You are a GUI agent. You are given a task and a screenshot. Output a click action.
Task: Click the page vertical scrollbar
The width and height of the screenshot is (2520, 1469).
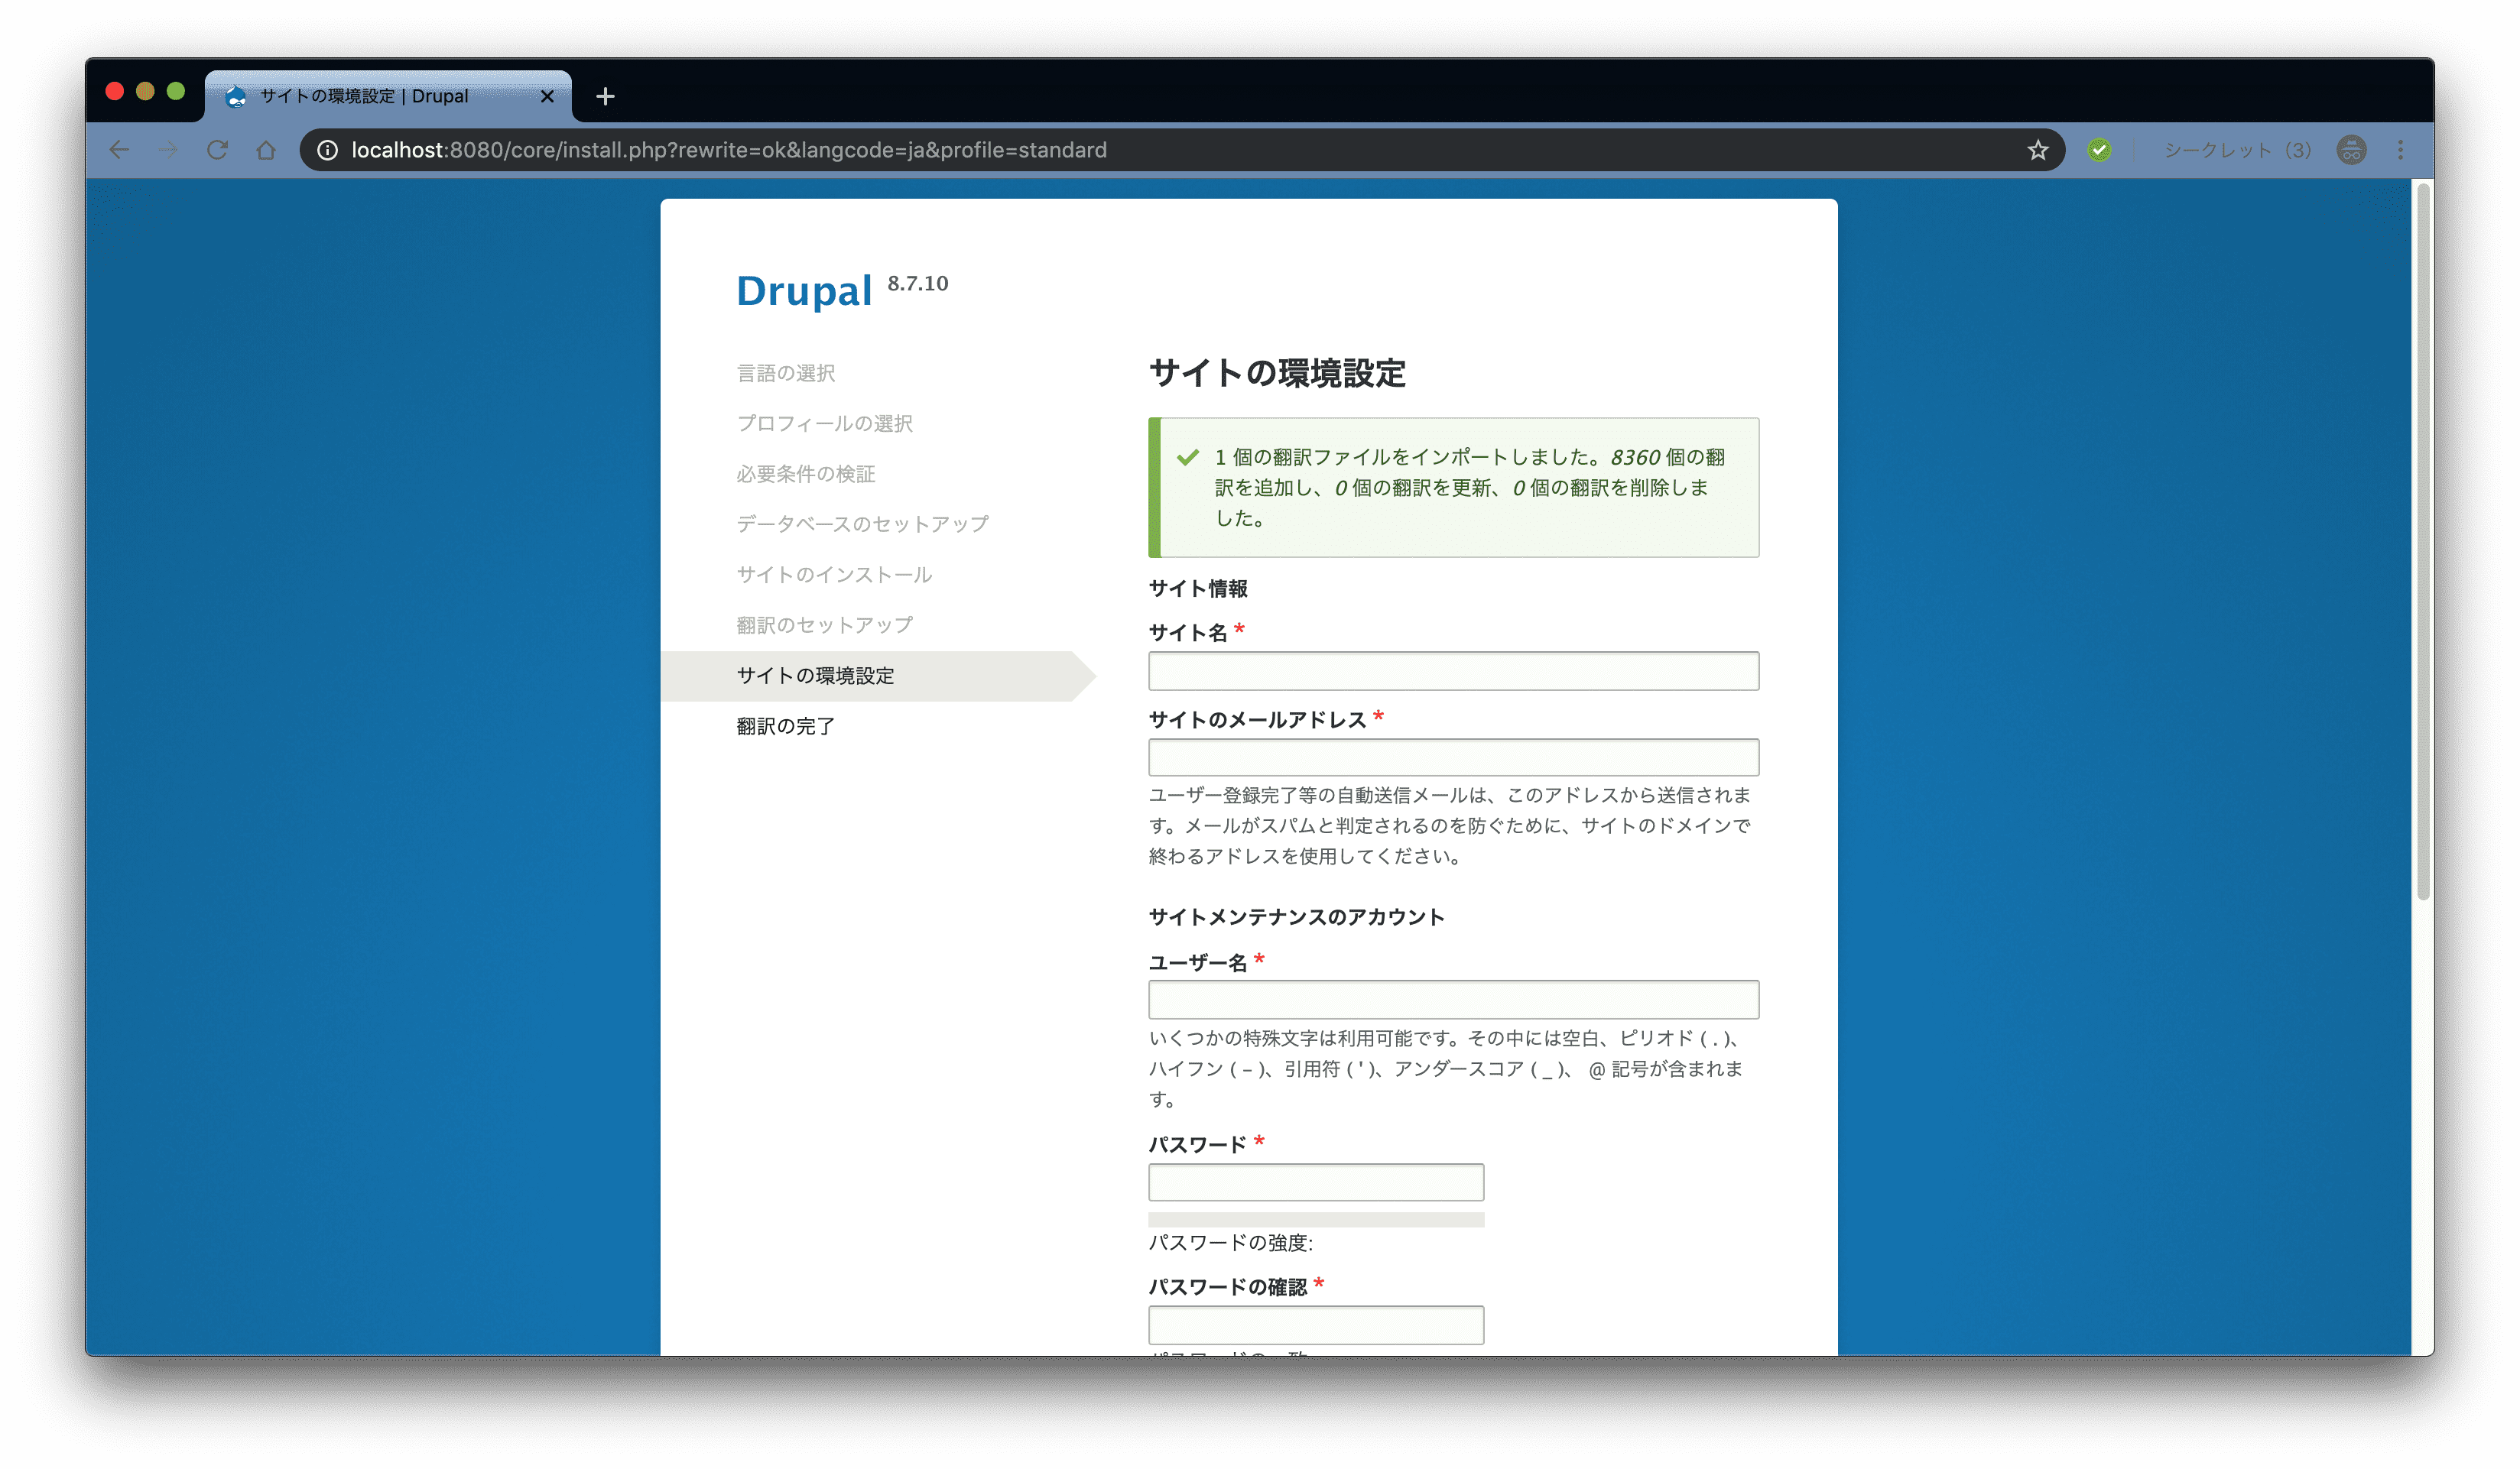[x=2422, y=540]
